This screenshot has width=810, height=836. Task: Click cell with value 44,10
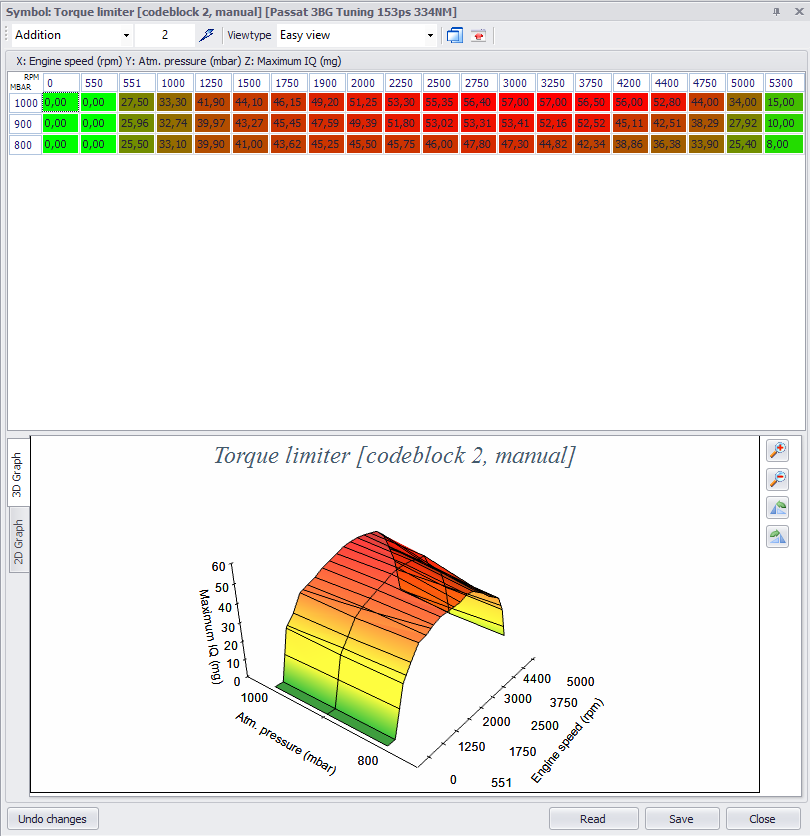click(251, 102)
